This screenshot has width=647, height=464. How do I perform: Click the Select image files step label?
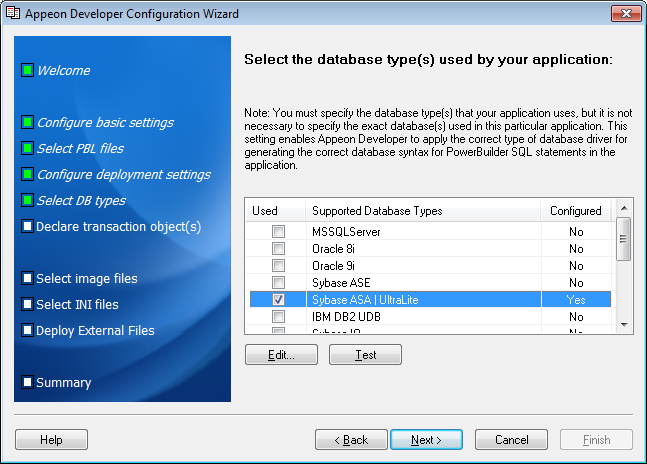tap(87, 278)
